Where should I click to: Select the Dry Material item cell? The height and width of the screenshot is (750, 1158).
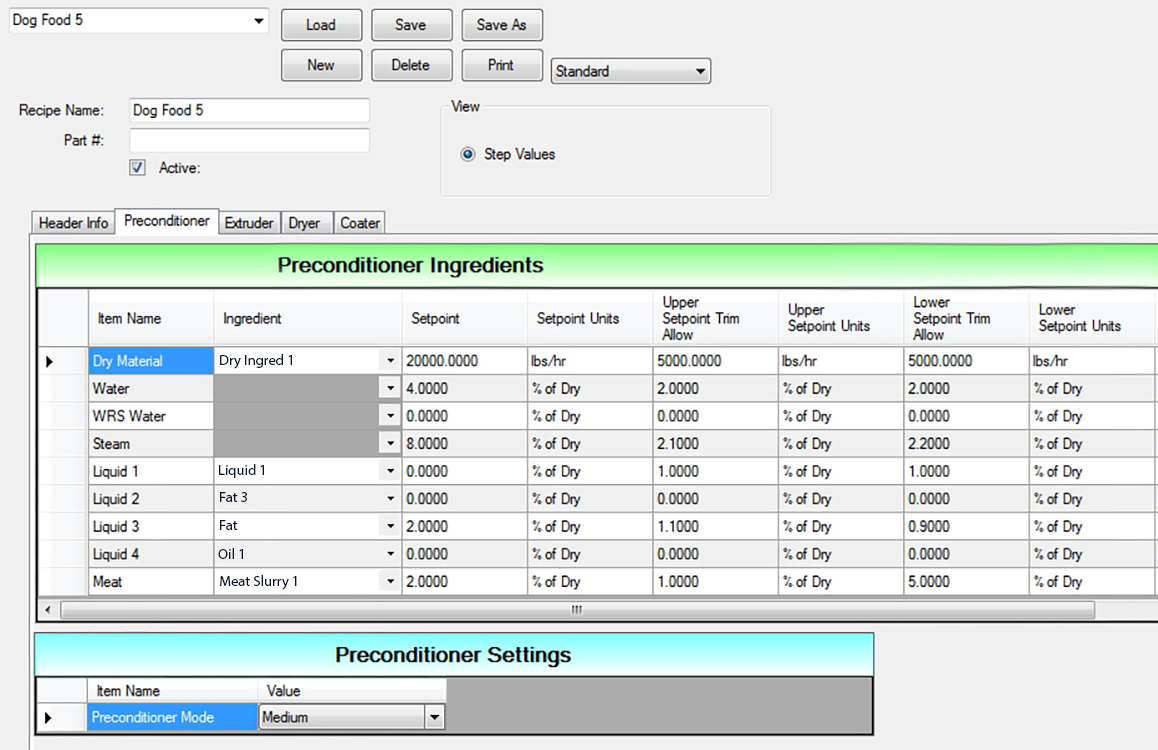(x=151, y=361)
